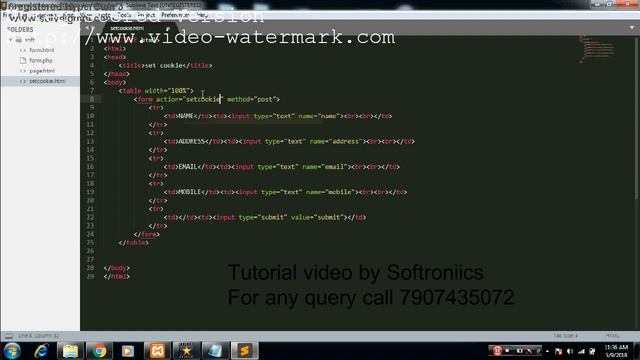The height and width of the screenshot is (360, 640).
Task: Click the FOLDERS sidebar header
Action: click(20, 30)
